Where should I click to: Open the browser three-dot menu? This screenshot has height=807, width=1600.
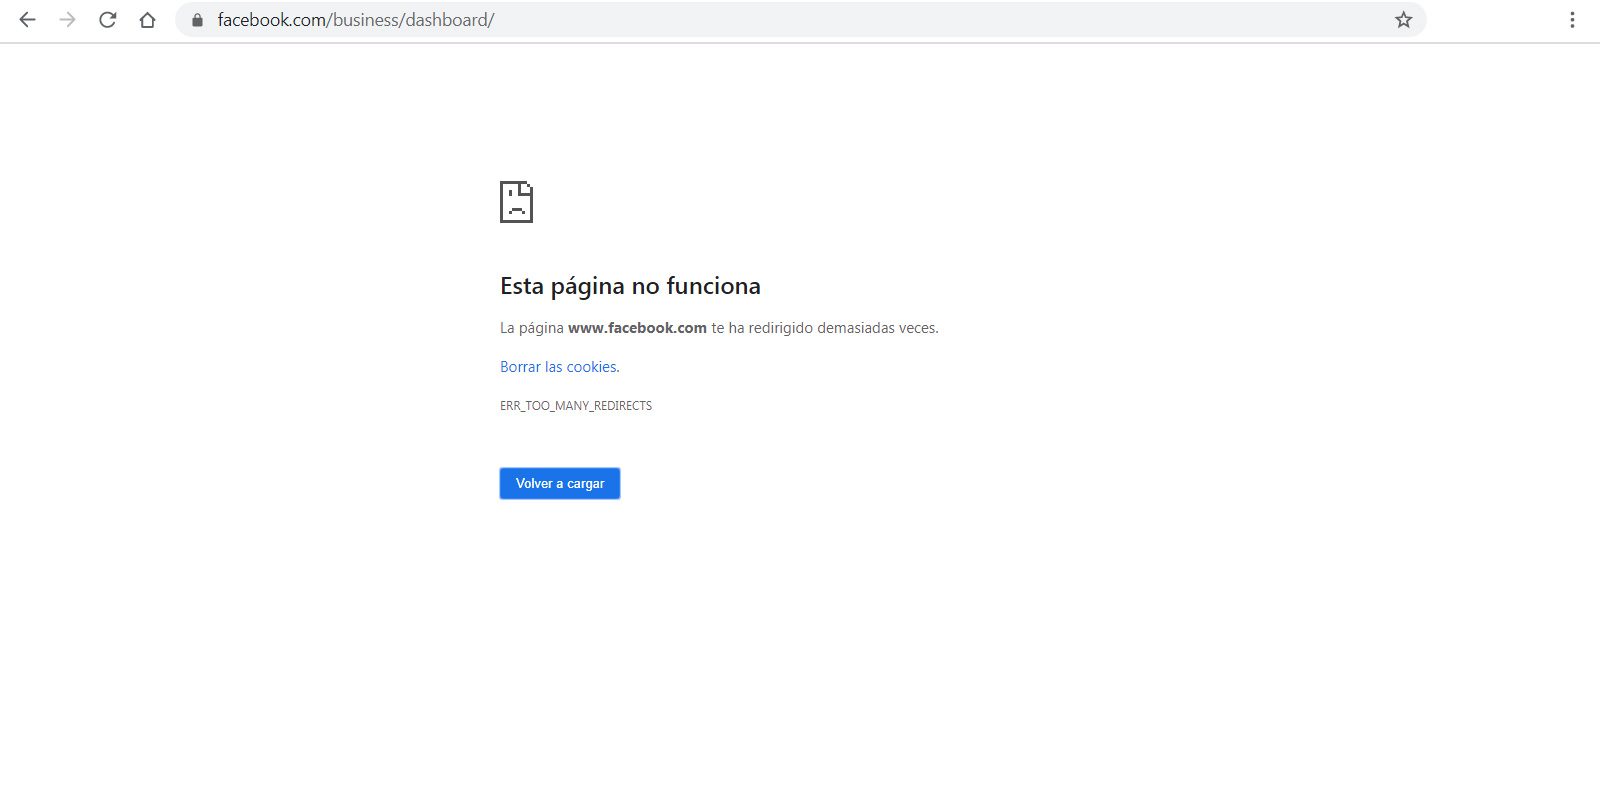pos(1572,20)
